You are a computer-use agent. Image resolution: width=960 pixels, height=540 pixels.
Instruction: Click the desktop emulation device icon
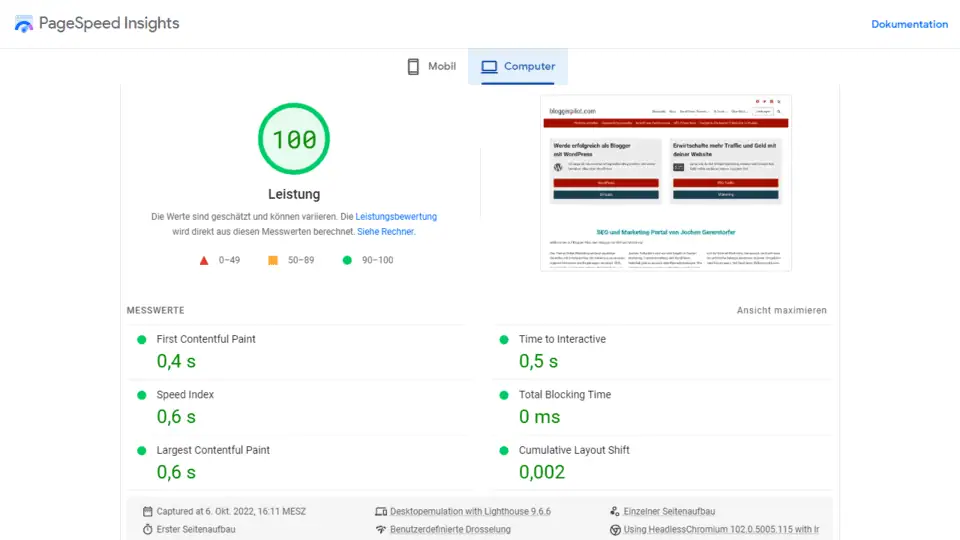[x=380, y=511]
